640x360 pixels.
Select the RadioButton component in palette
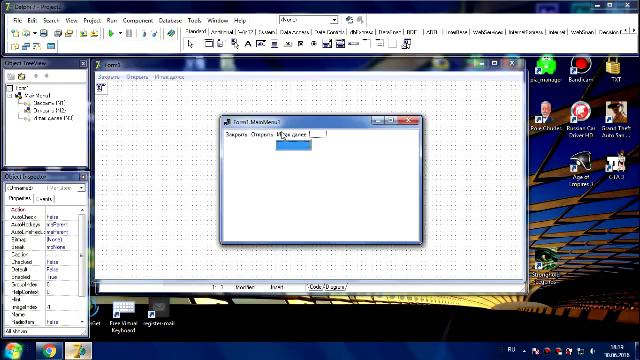pos(313,44)
